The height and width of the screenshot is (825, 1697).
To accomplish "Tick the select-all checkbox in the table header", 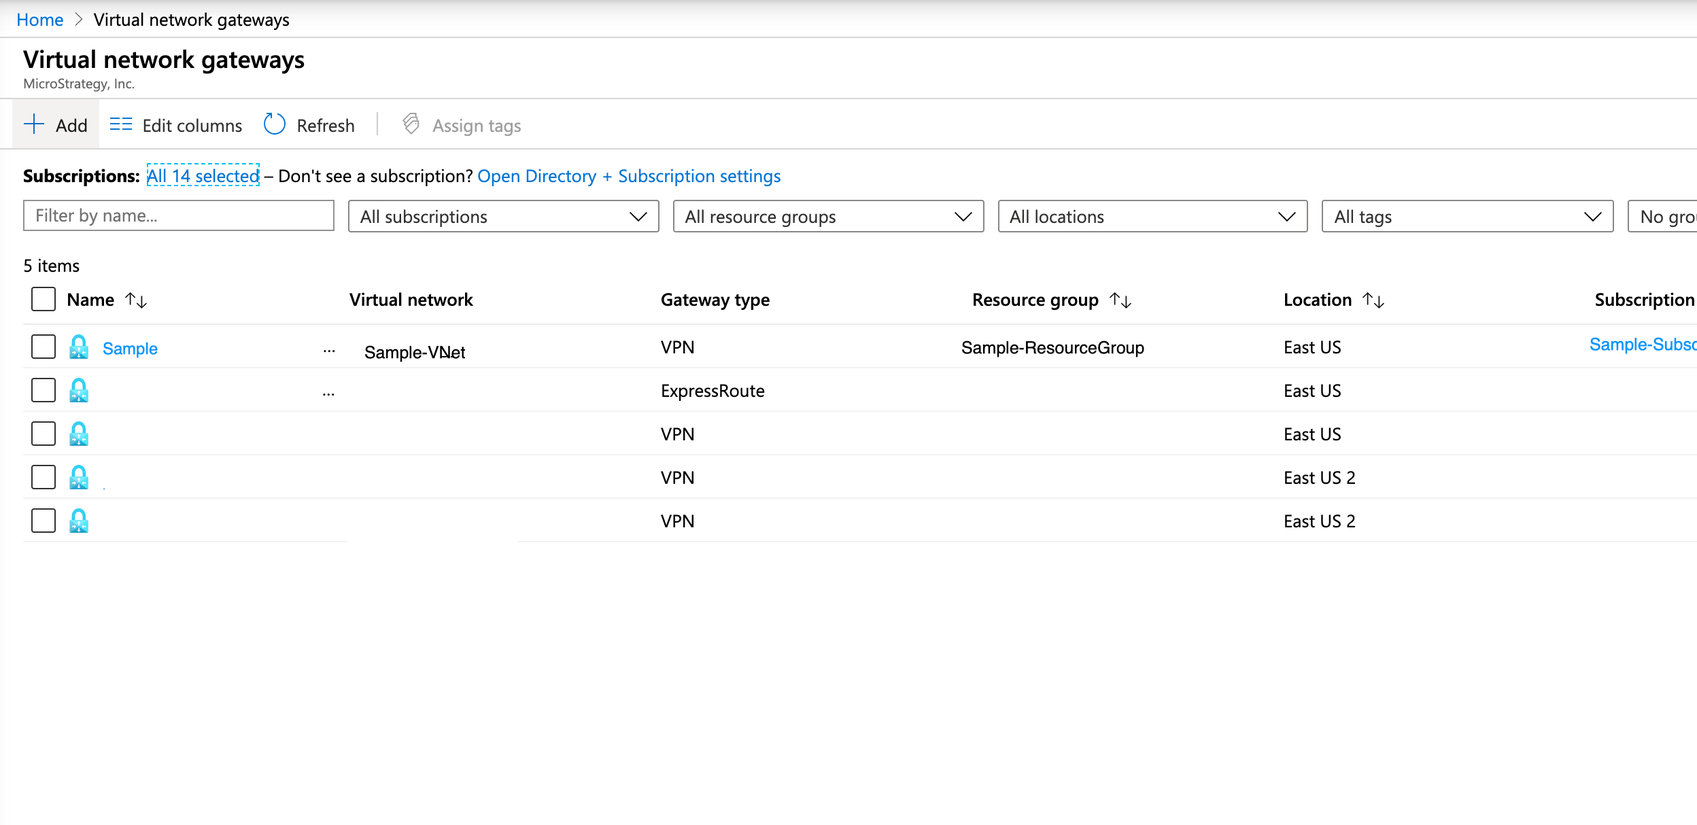I will point(43,299).
